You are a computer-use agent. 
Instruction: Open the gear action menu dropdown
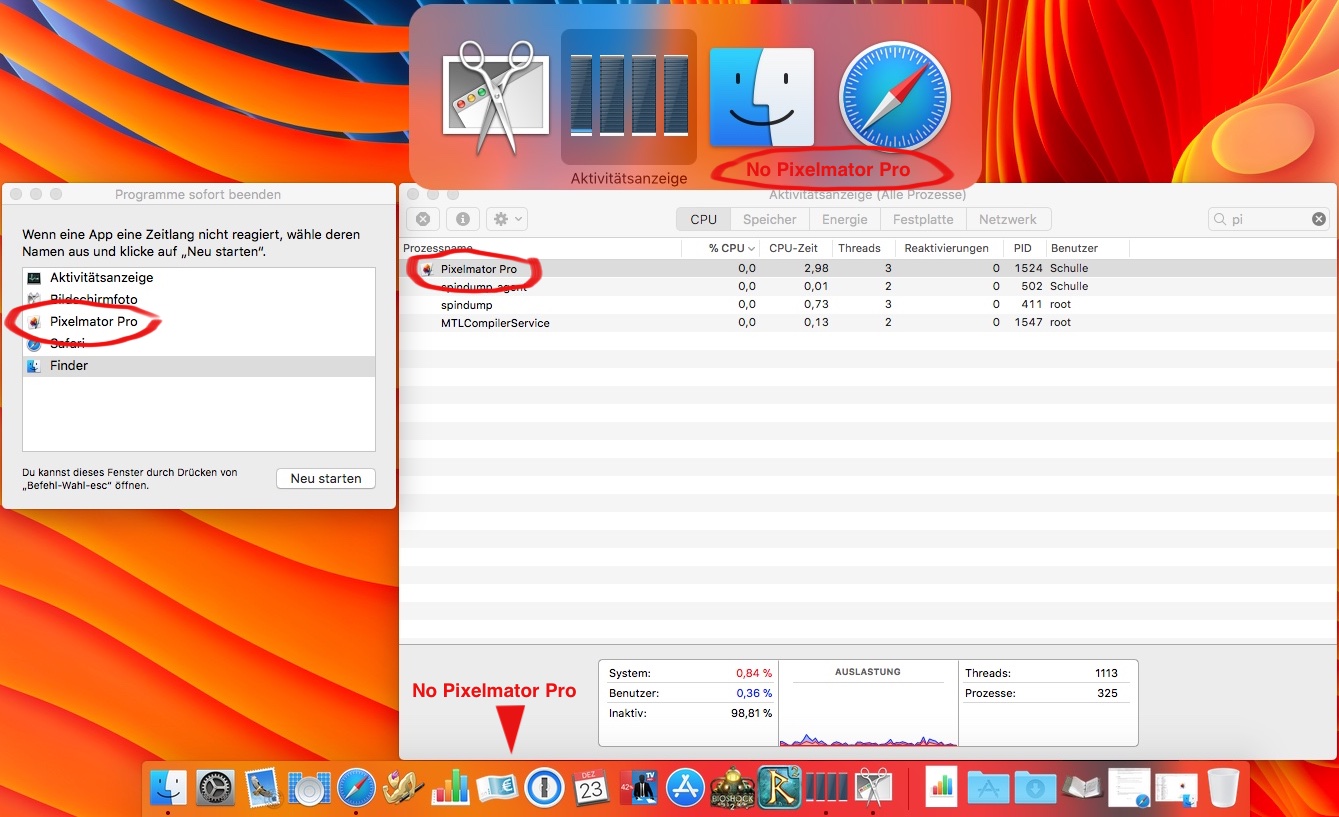coord(507,219)
